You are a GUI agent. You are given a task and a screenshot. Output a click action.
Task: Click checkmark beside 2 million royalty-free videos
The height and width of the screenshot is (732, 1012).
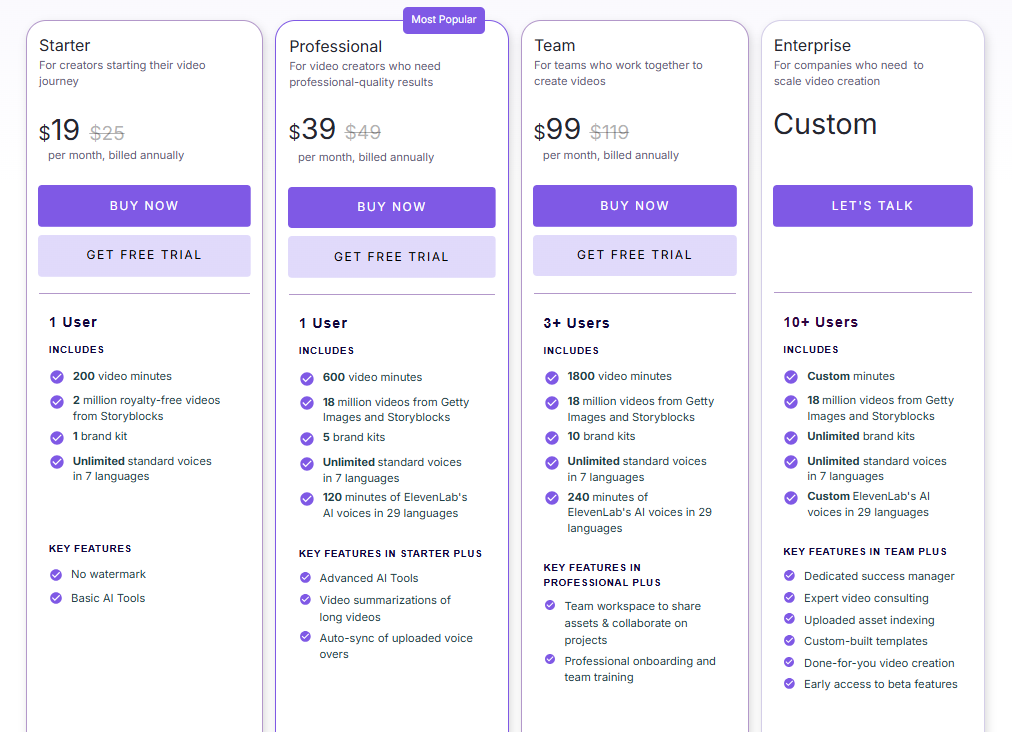pos(57,402)
